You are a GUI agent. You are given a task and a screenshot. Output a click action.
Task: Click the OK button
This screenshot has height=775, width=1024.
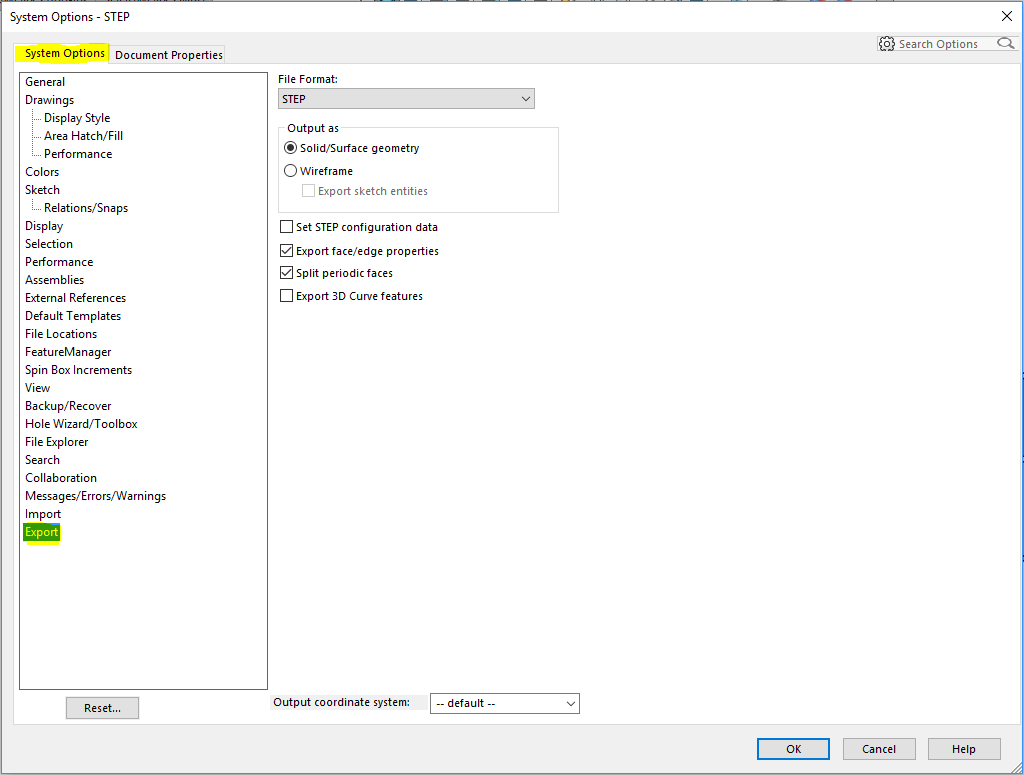pyautogui.click(x=793, y=749)
